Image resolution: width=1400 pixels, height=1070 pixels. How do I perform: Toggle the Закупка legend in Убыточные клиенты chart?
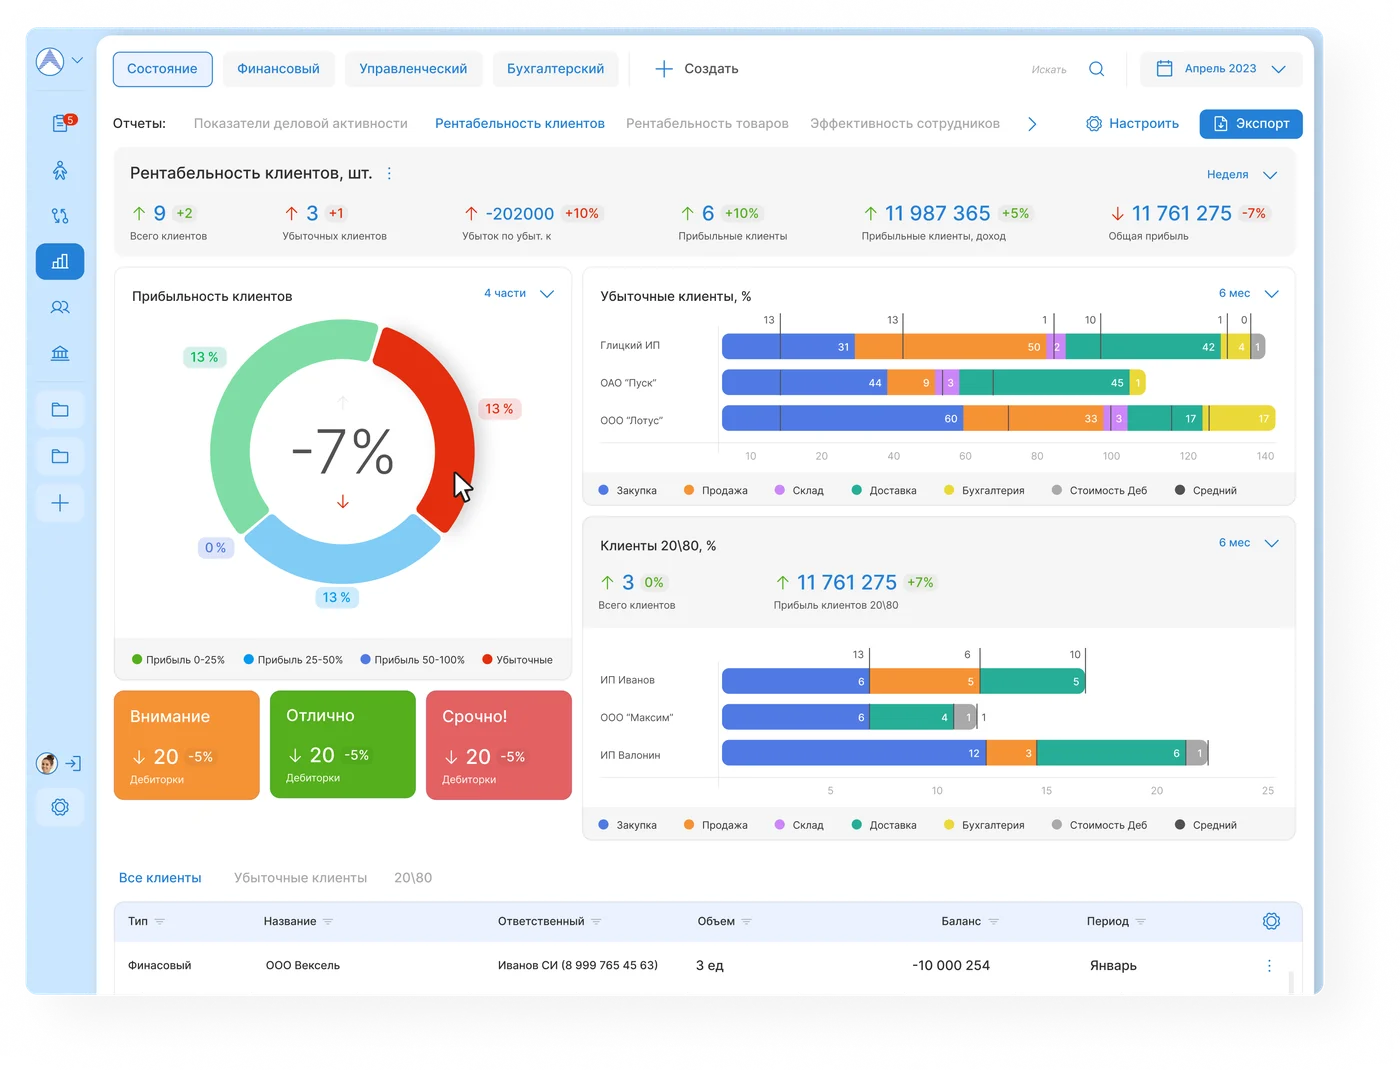[x=627, y=490]
